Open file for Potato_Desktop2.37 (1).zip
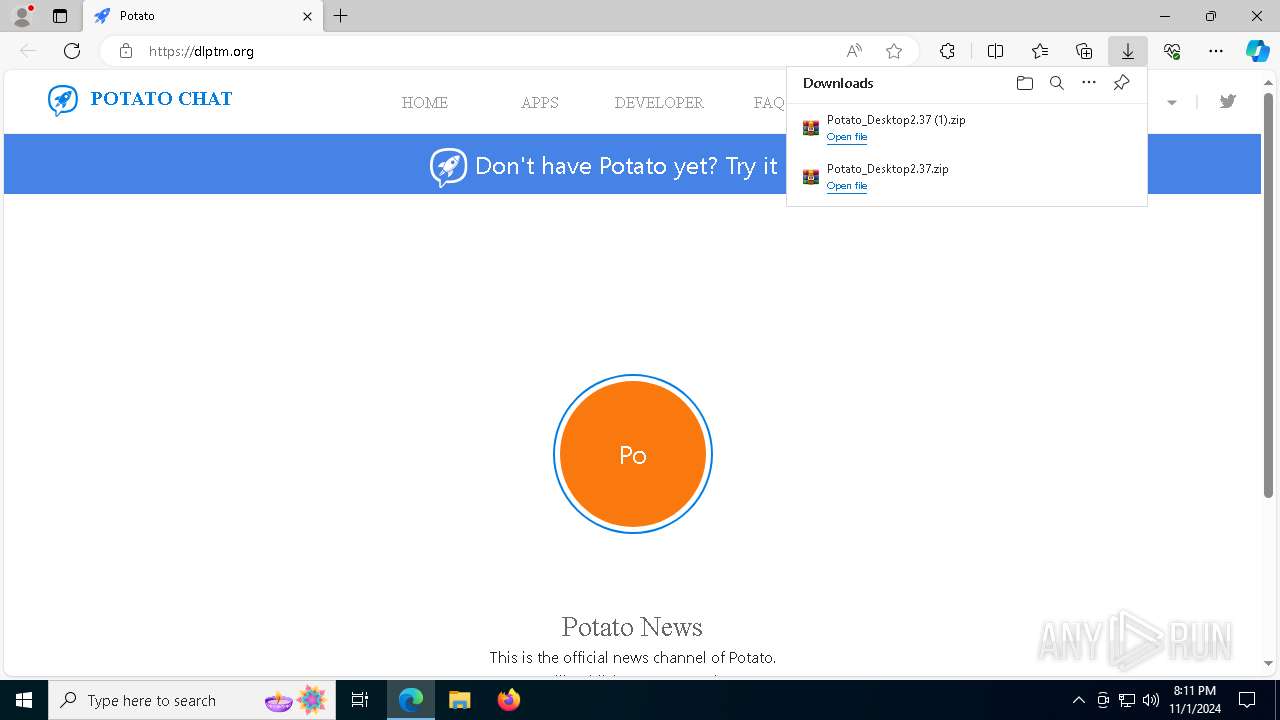 pos(847,137)
